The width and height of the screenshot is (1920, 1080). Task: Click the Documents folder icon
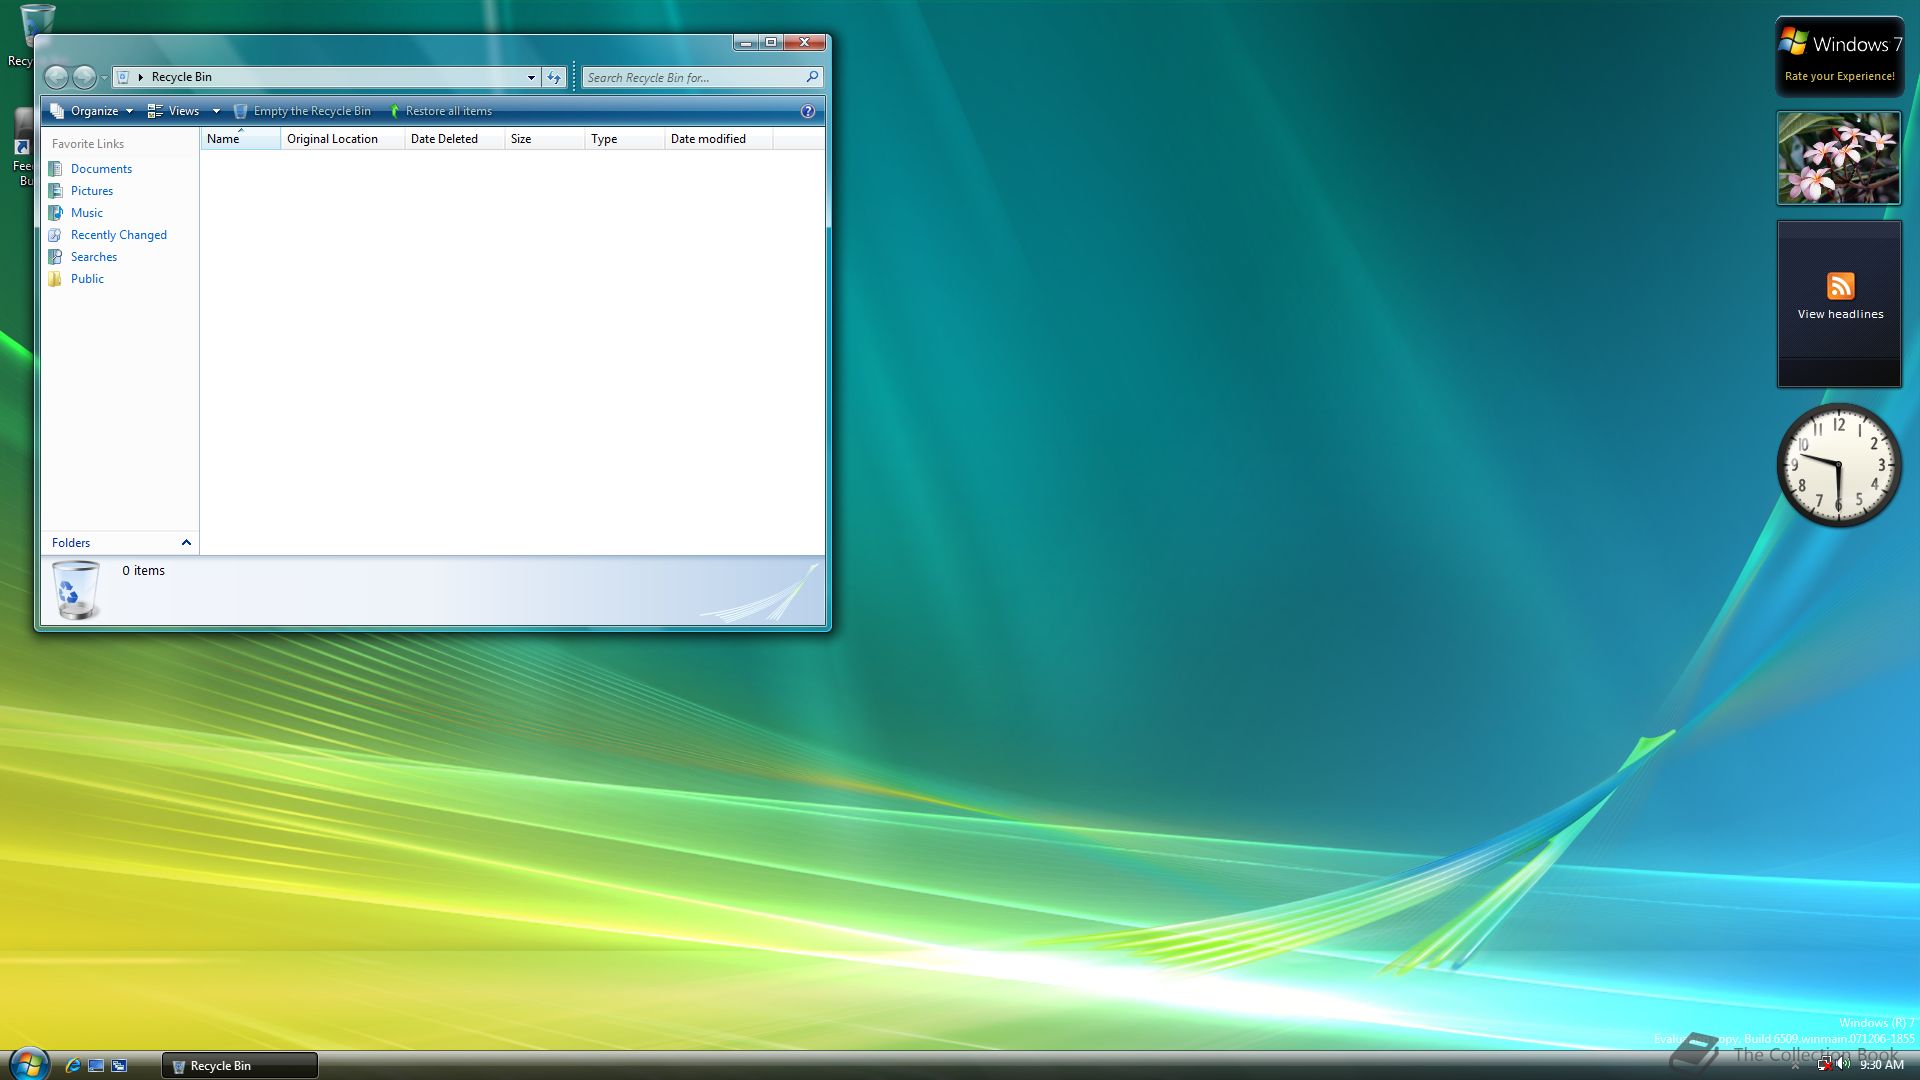point(55,169)
